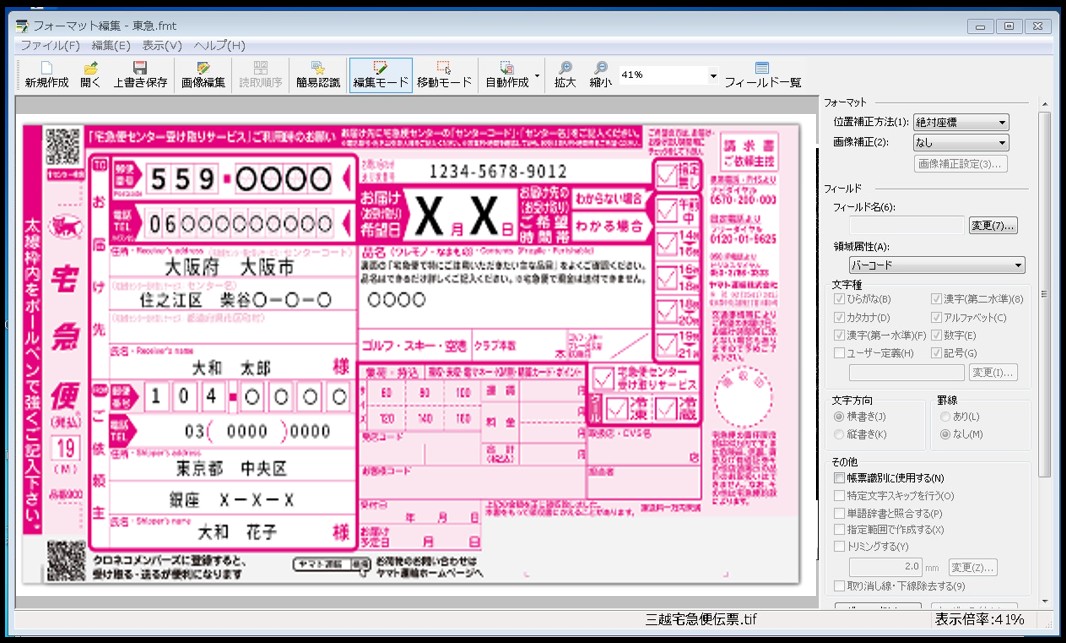Click the 三越宅急便伝票.tif status bar text

click(x=700, y=620)
